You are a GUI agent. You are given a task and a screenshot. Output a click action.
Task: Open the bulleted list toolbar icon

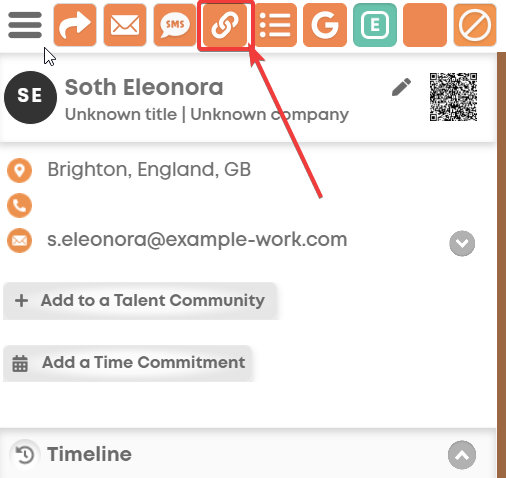pos(275,25)
